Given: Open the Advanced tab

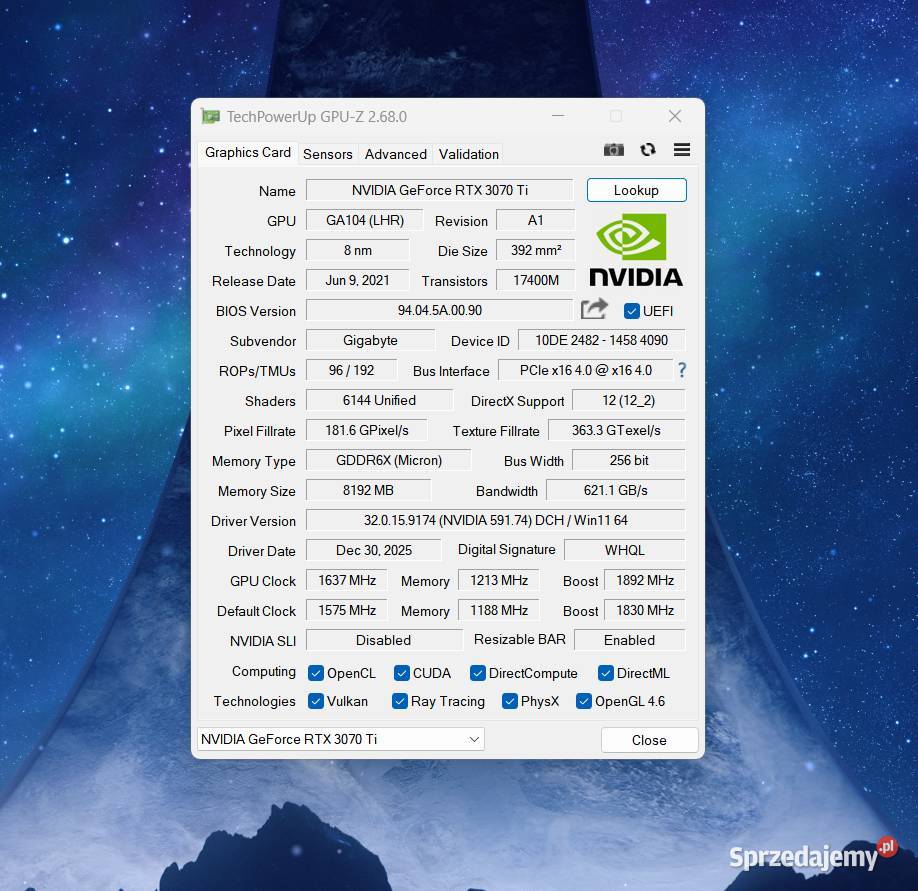Looking at the screenshot, I should (395, 153).
